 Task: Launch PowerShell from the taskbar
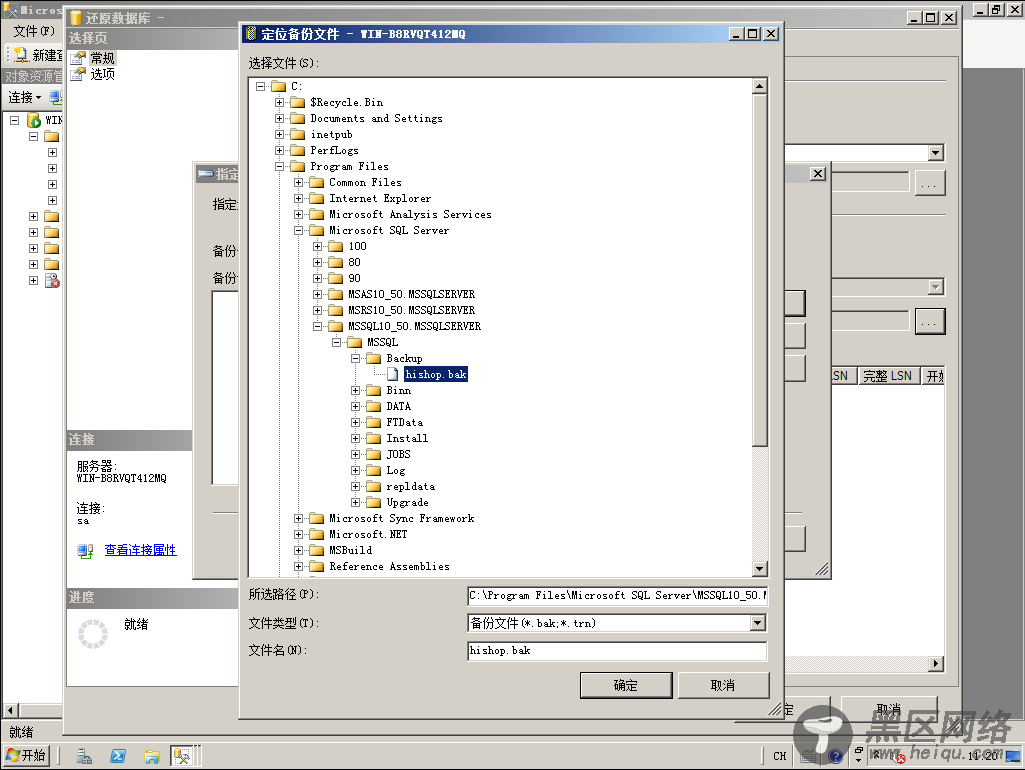pyautogui.click(x=118, y=756)
